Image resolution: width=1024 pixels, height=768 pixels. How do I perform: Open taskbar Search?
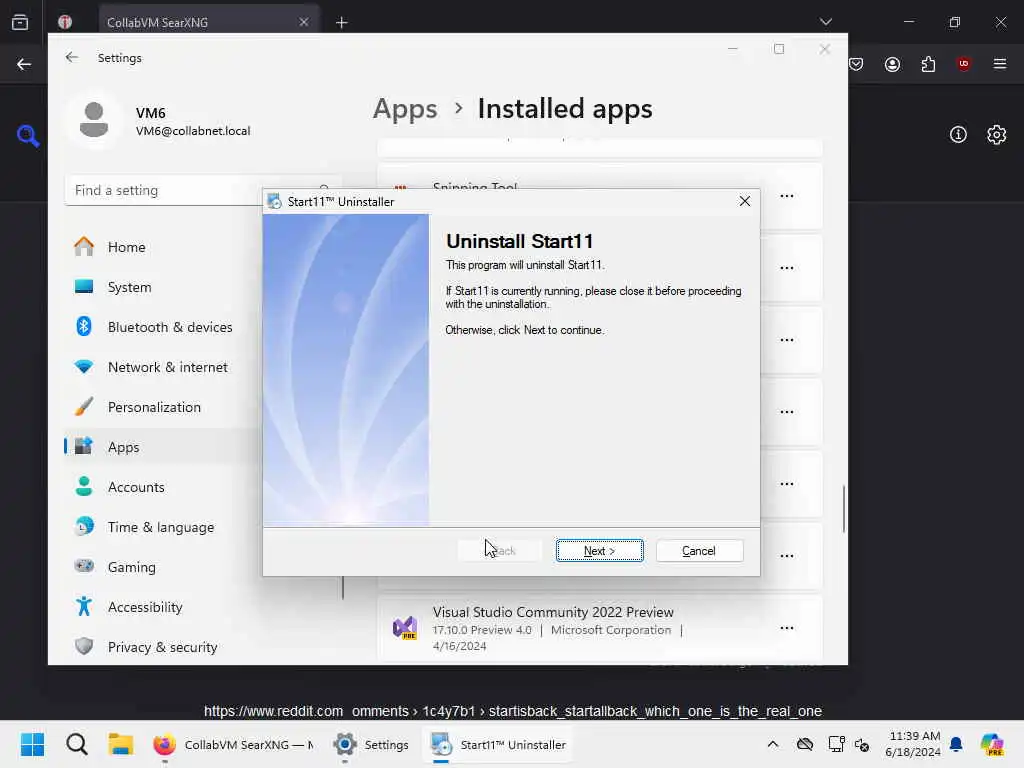coord(76,744)
